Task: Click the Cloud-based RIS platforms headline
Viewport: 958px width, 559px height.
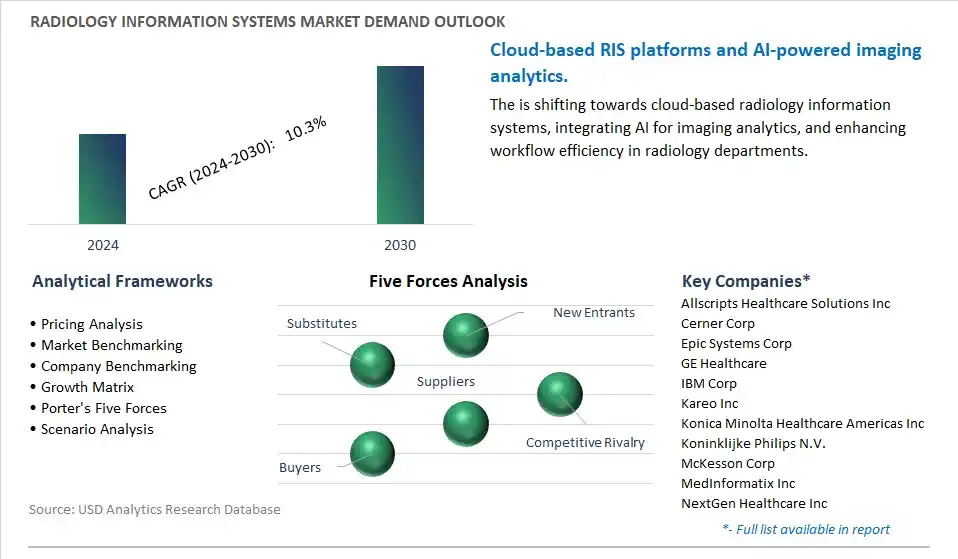Action: pos(706,62)
